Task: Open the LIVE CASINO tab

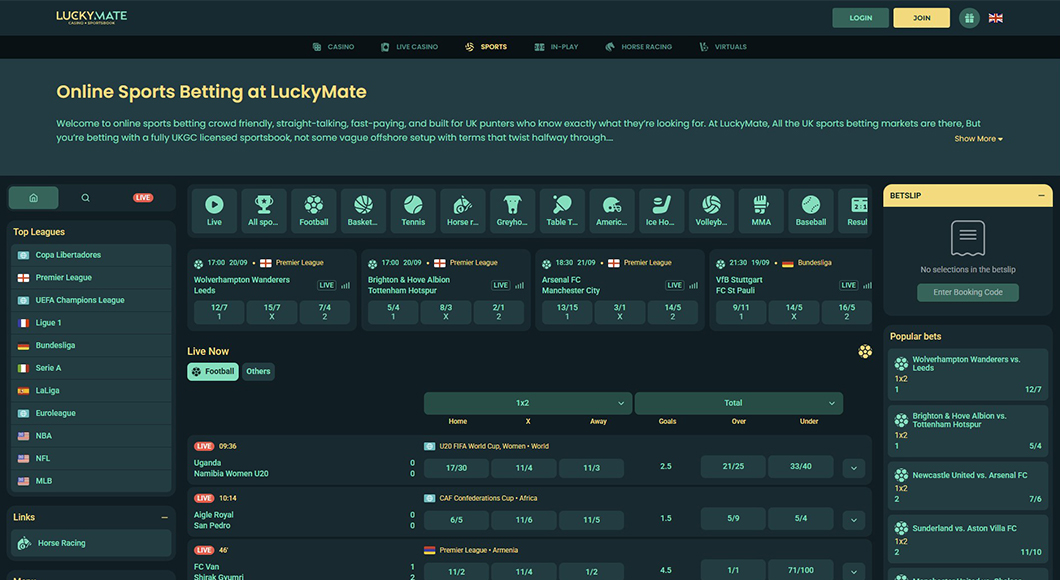Action: pos(409,46)
